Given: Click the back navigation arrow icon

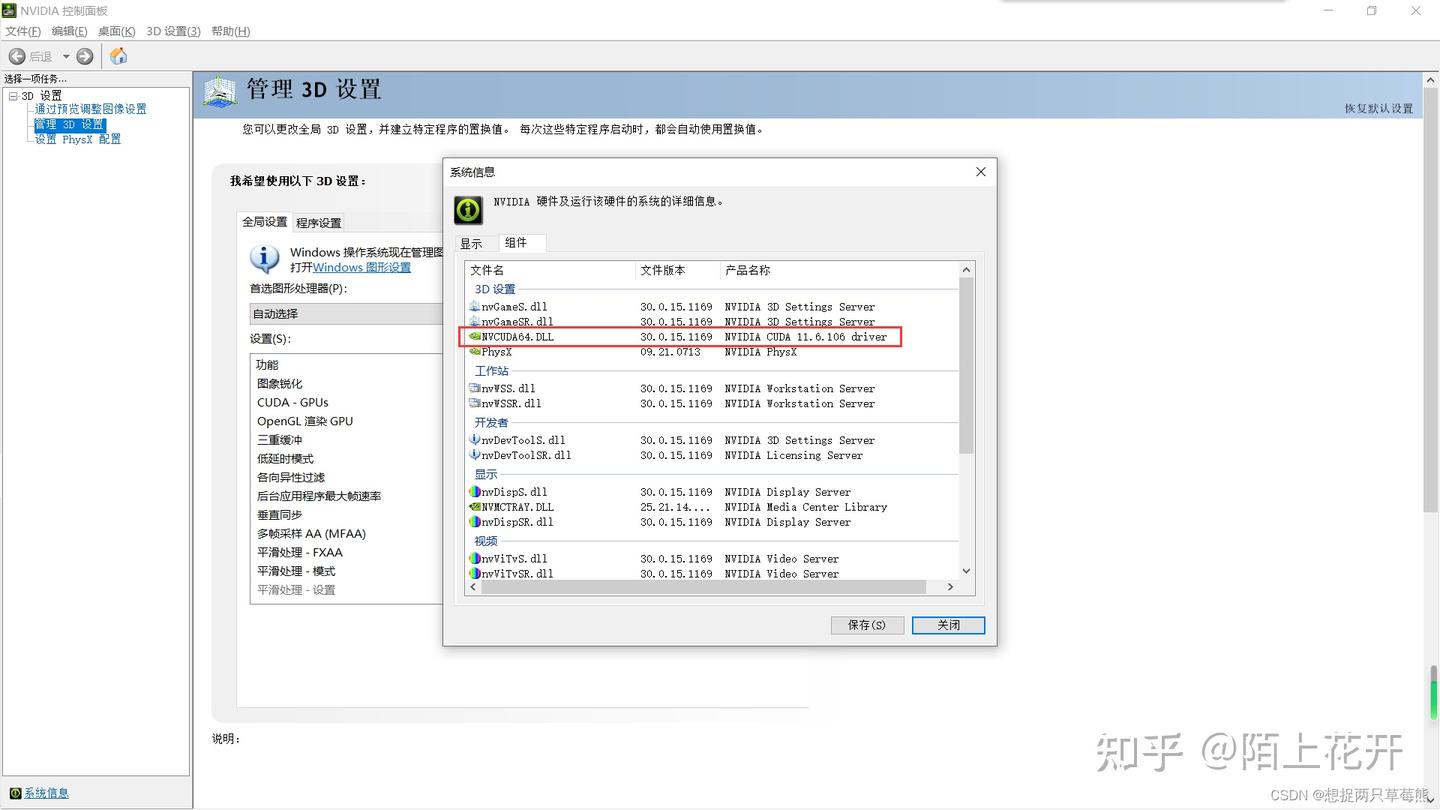Looking at the screenshot, I should [17, 55].
